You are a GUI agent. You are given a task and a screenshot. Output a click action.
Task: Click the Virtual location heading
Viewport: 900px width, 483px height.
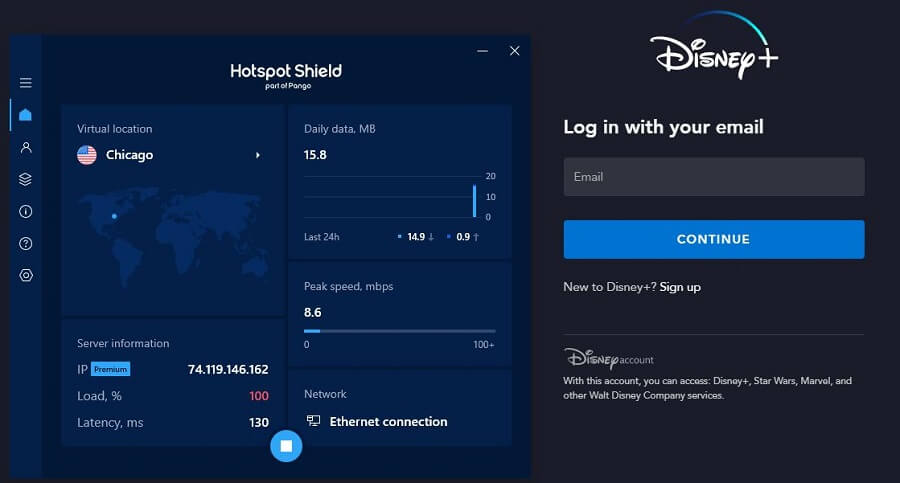coord(115,129)
